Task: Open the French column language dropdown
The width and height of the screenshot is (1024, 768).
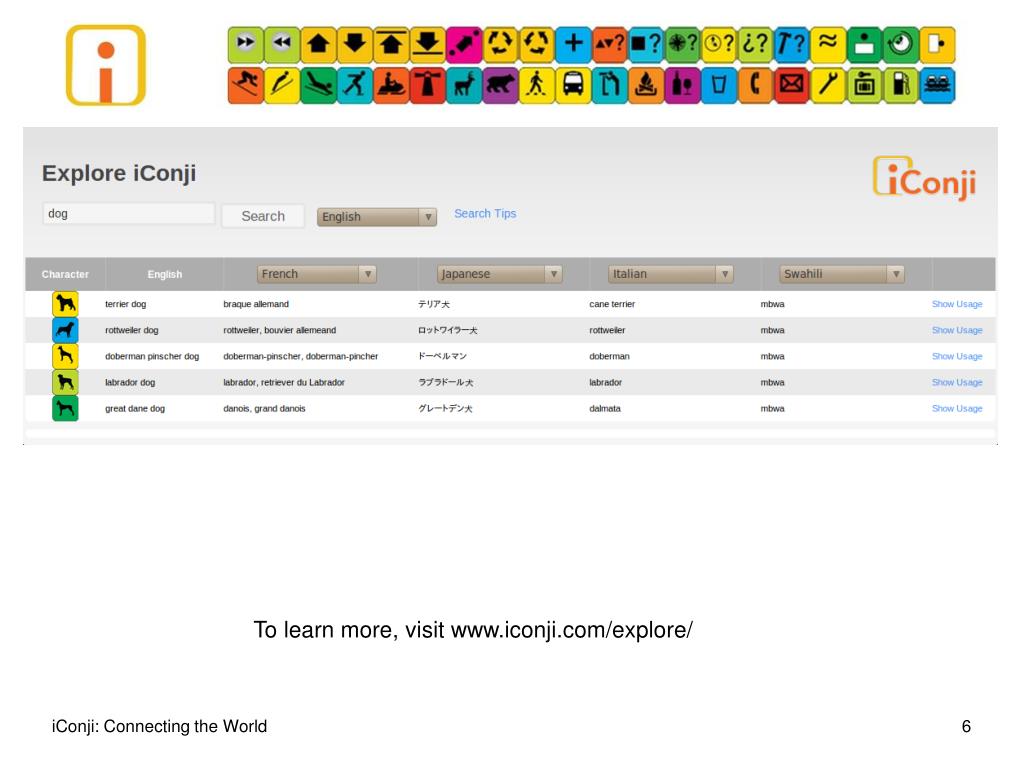Action: 316,274
